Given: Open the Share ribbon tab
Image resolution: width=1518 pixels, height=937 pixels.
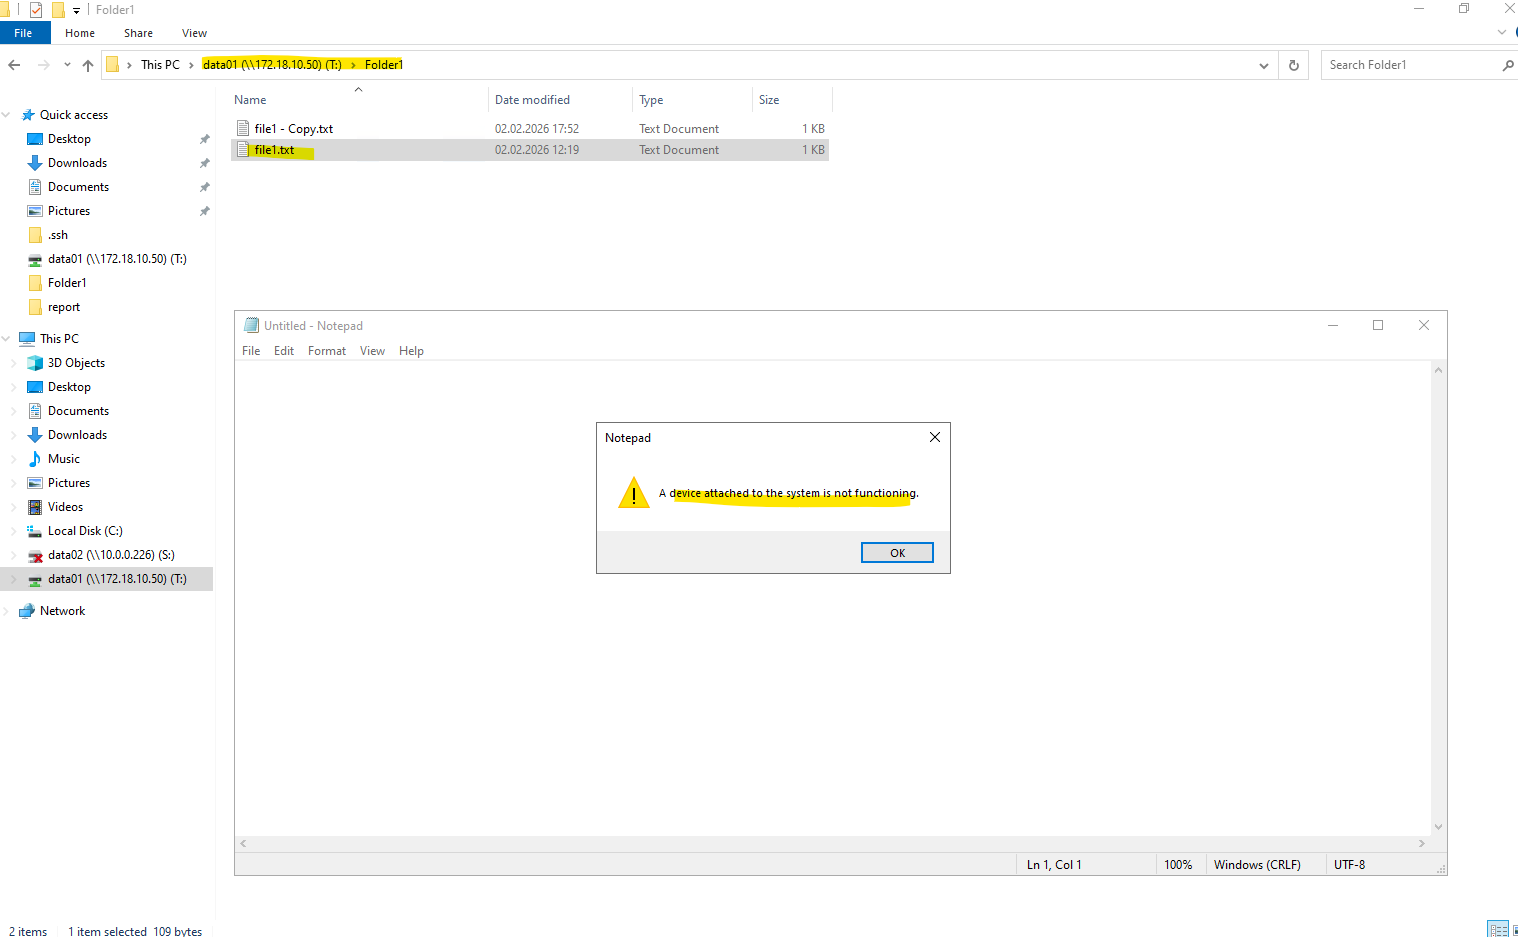Looking at the screenshot, I should coord(138,33).
